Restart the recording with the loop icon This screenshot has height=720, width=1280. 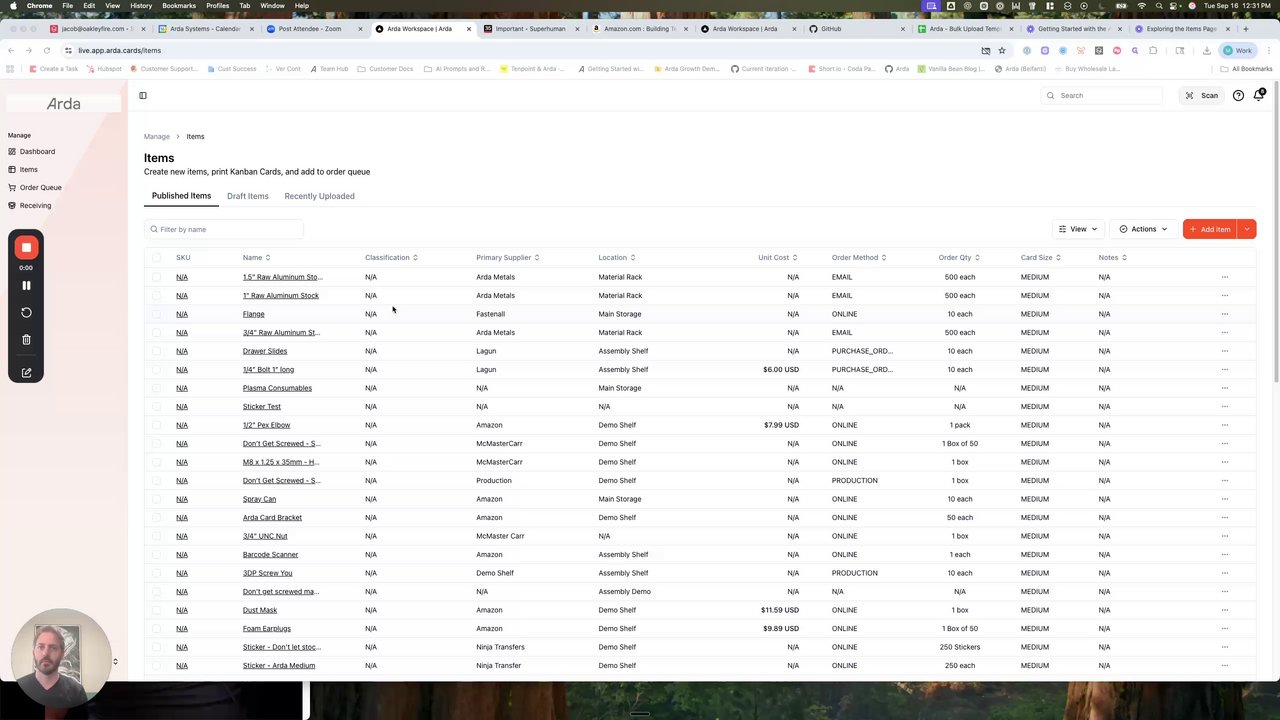26,313
